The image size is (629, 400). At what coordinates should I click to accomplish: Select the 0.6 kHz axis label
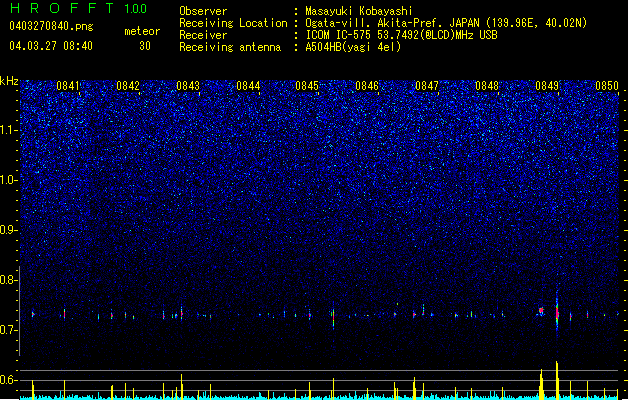tap(8, 380)
